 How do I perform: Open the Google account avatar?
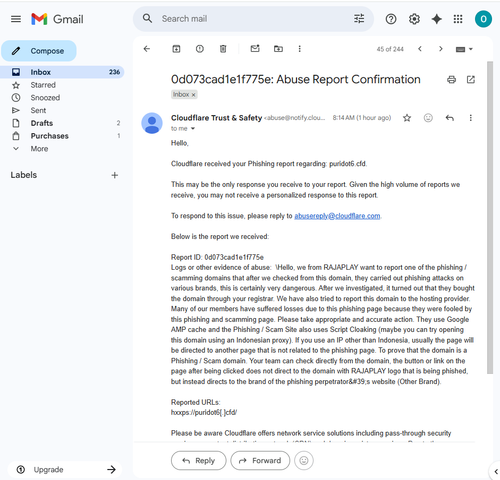tap(483, 19)
